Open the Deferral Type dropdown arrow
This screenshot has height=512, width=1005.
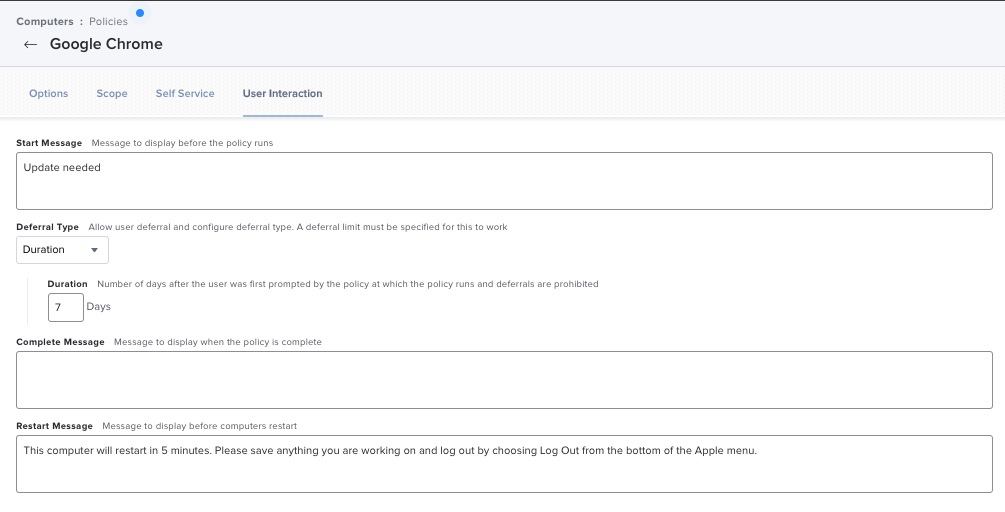94,250
